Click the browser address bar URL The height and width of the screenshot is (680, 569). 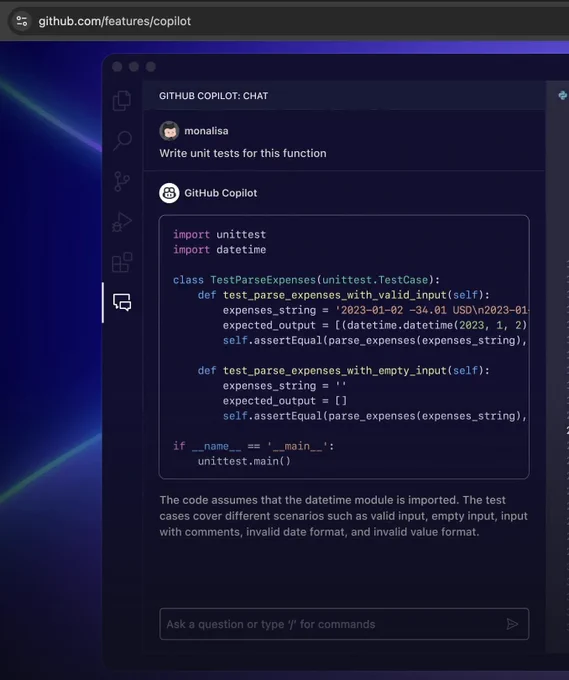coord(114,21)
